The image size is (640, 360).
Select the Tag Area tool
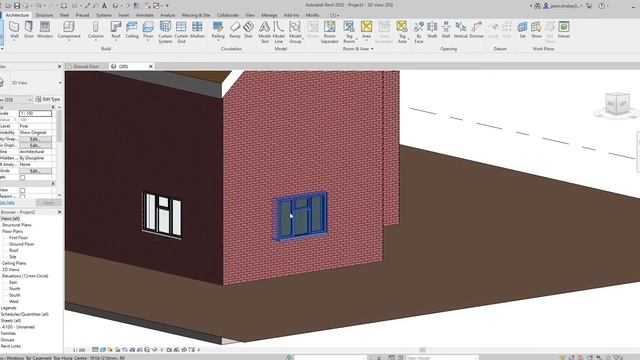pos(402,32)
